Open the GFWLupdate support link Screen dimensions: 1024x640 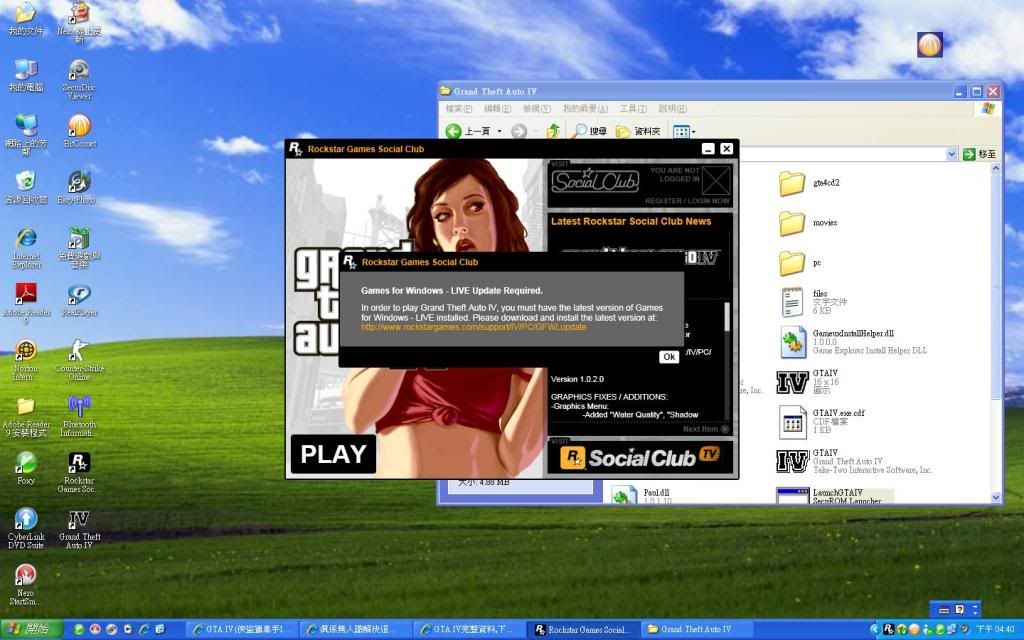[474, 327]
